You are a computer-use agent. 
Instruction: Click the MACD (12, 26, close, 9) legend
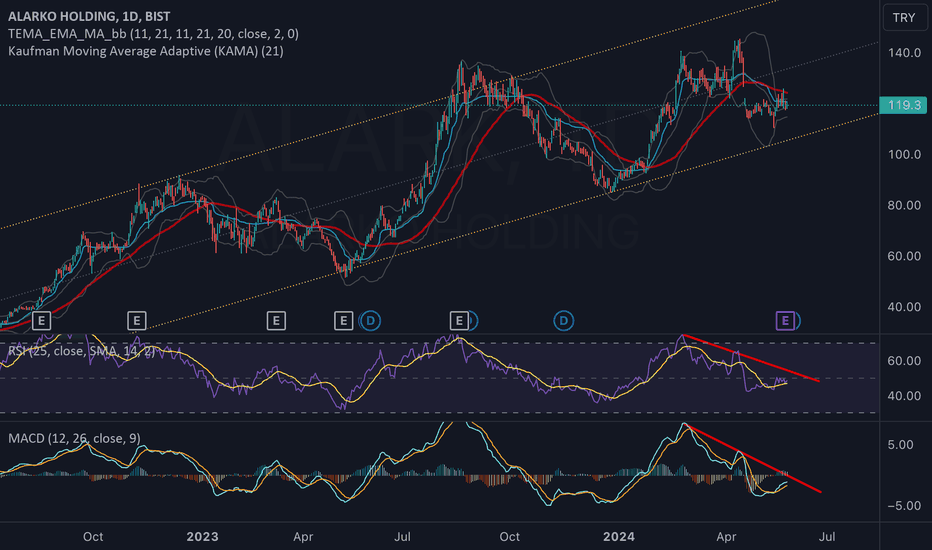pyautogui.click(x=74, y=438)
